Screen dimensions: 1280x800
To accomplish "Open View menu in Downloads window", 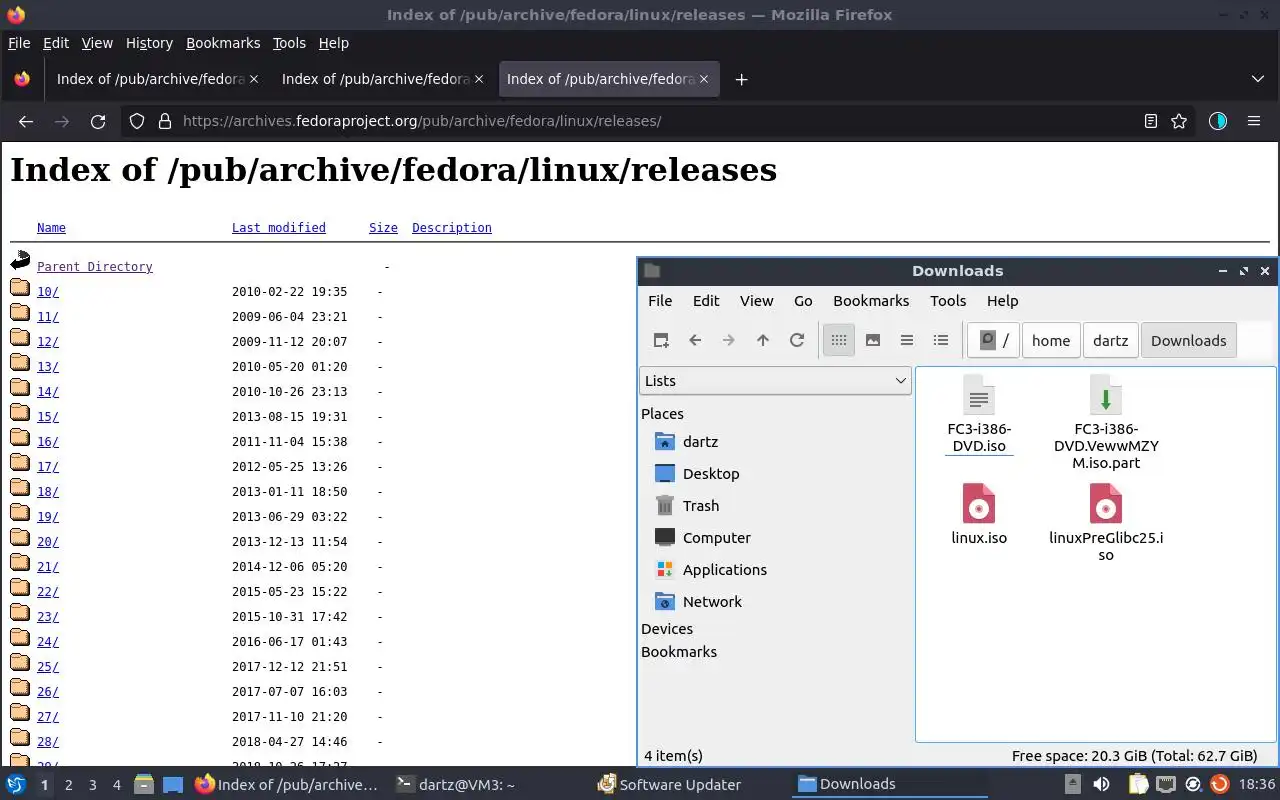I will (x=756, y=301).
